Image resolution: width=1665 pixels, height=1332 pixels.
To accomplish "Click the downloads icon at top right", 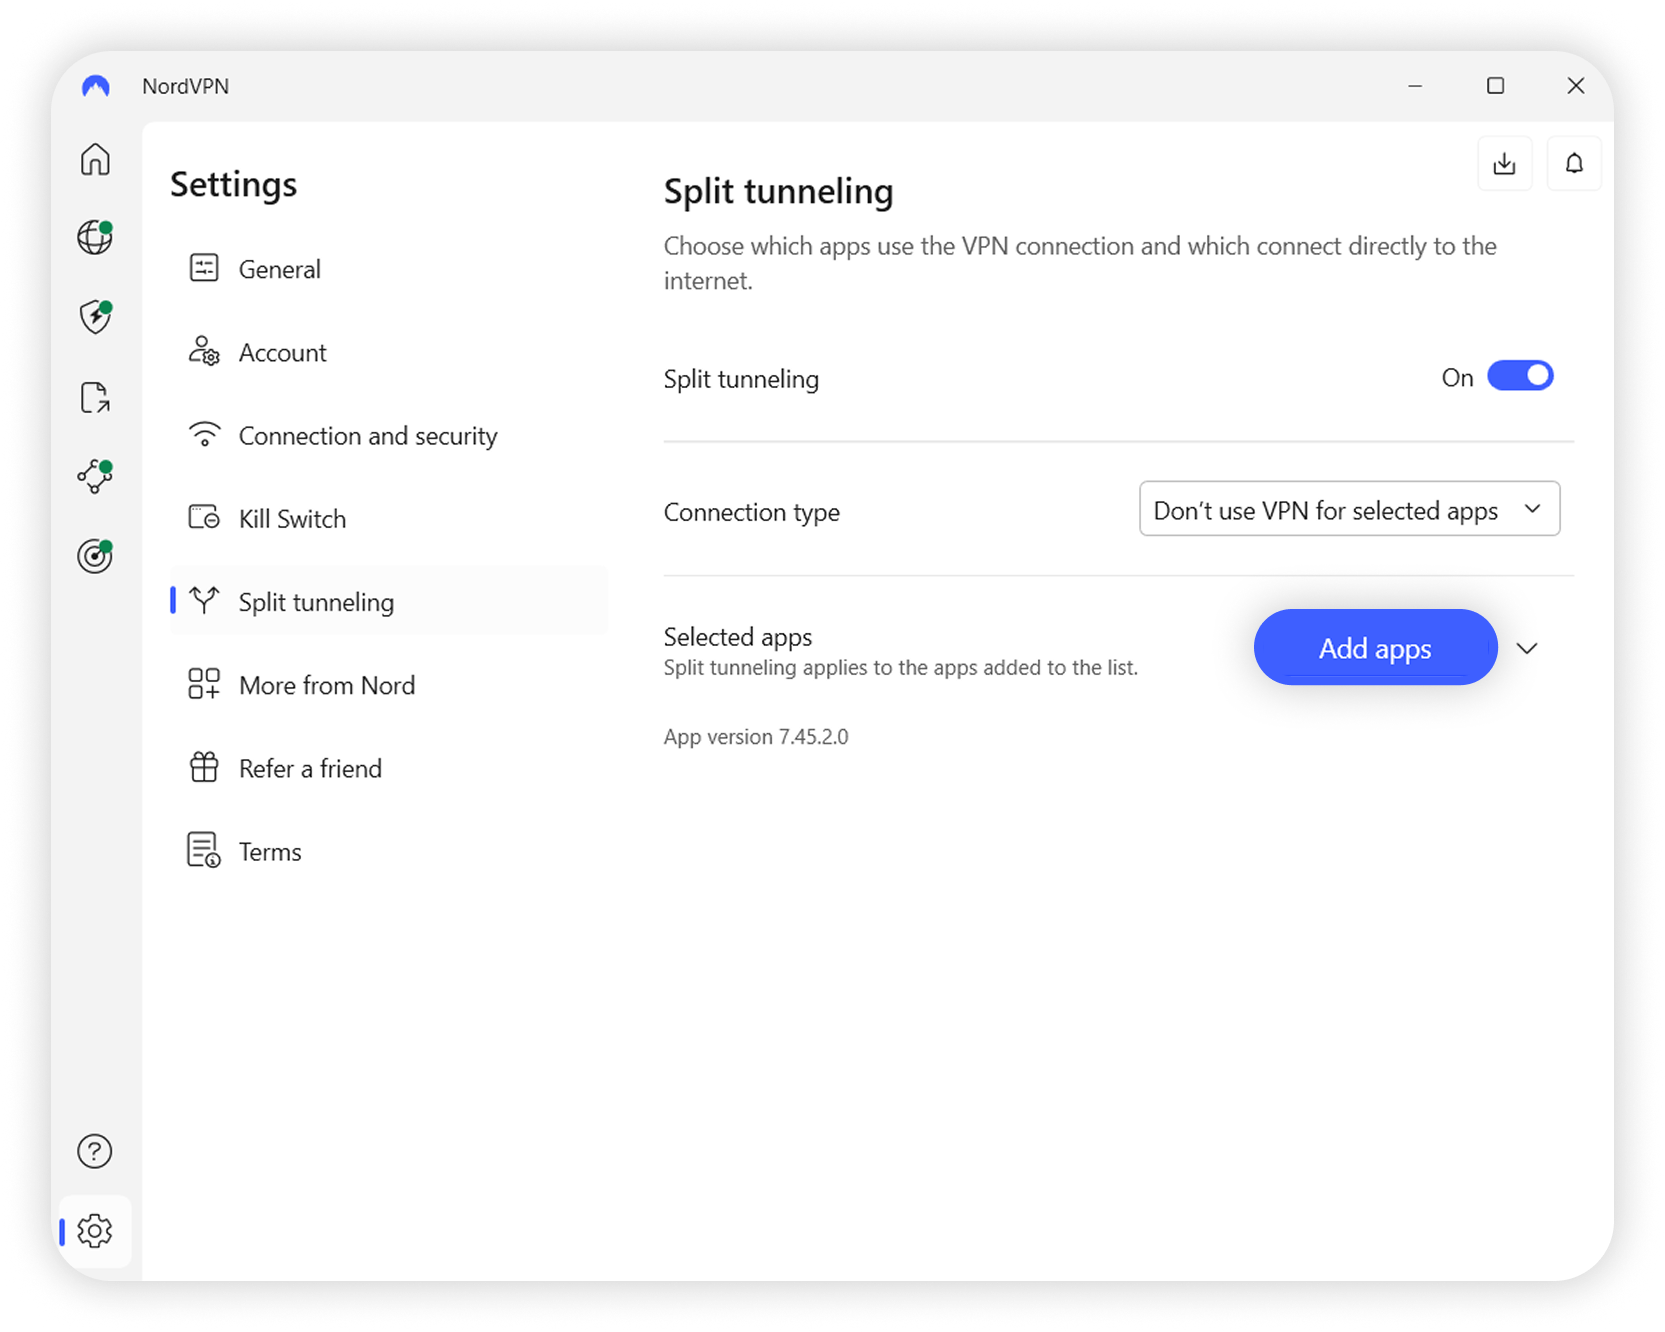I will click(x=1504, y=163).
